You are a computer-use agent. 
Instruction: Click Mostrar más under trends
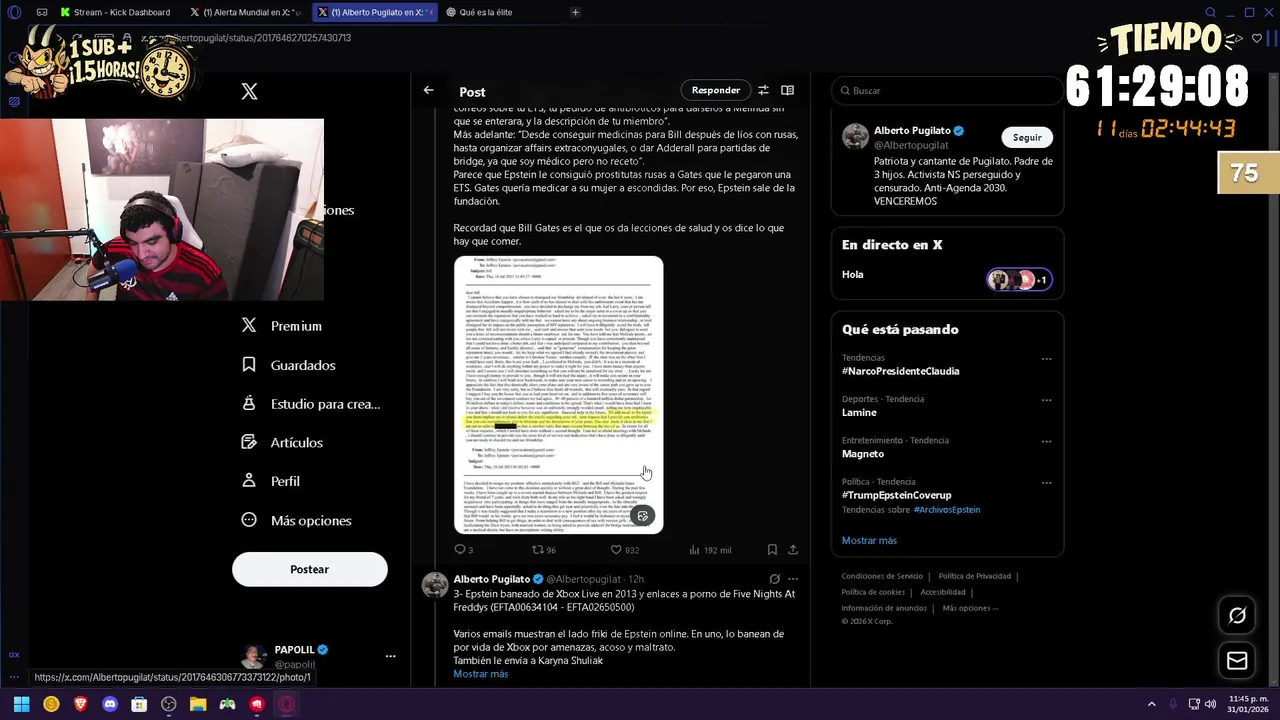tap(869, 540)
